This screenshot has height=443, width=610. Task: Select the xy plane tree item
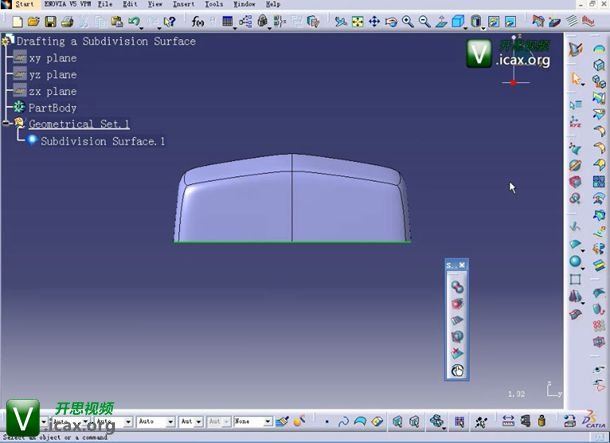pos(52,58)
